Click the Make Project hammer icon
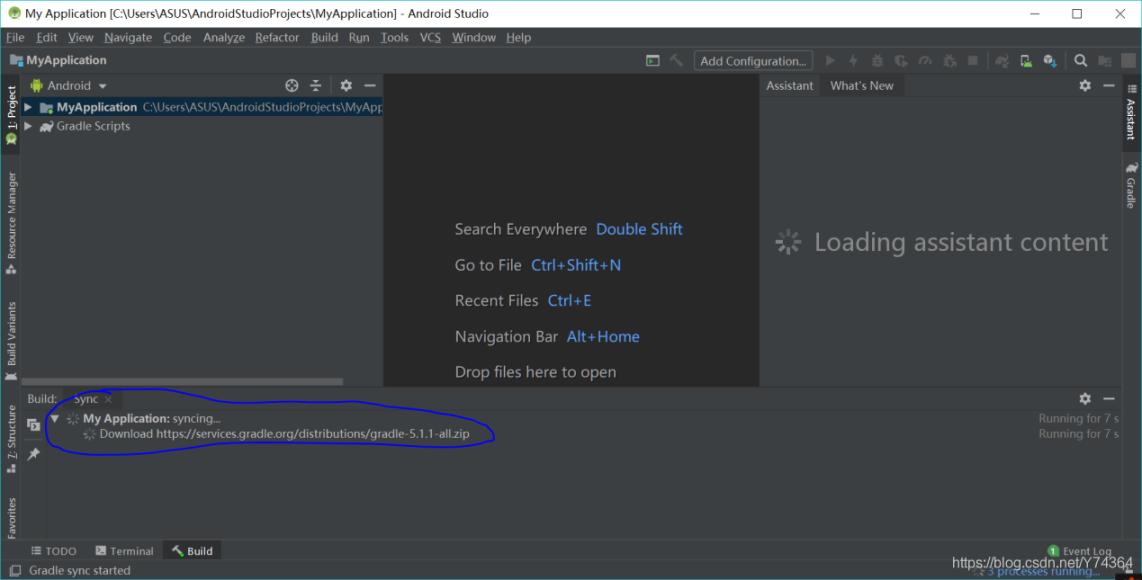Viewport: 1142px width, 580px height. pyautogui.click(x=677, y=61)
